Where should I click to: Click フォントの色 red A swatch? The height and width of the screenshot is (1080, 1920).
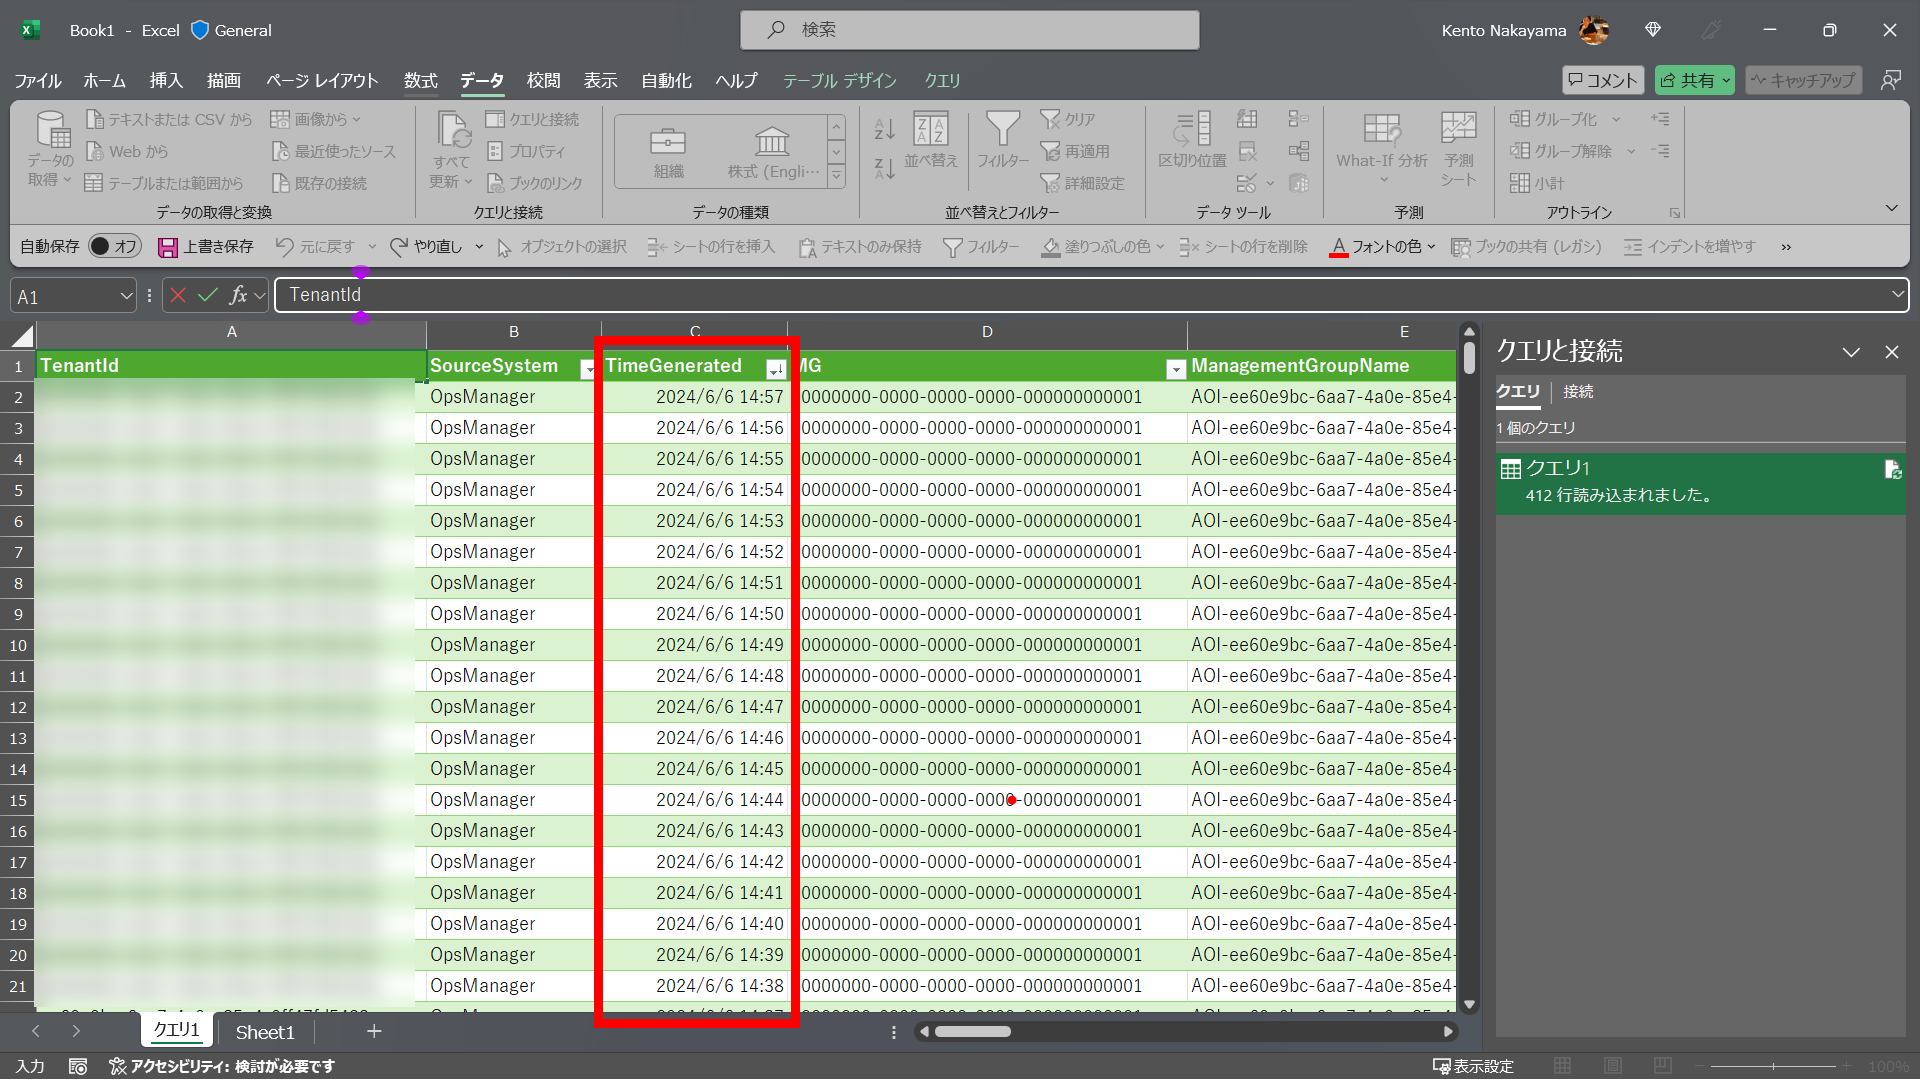[x=1339, y=246]
